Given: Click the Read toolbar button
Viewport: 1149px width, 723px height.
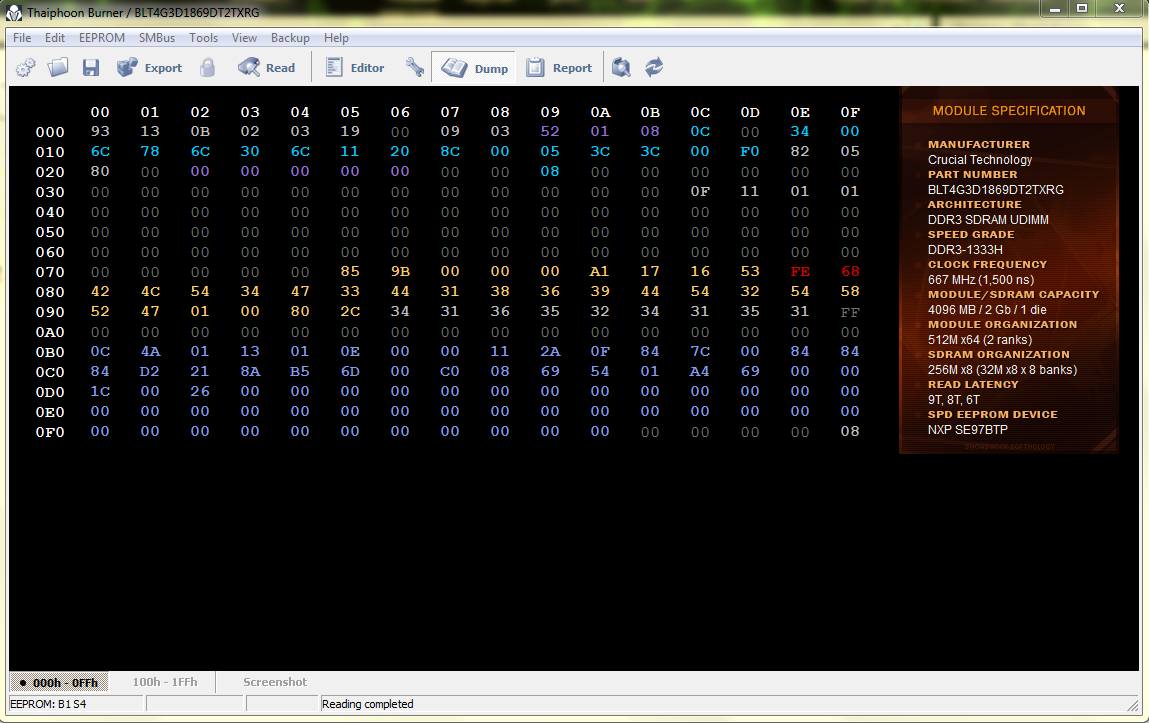Looking at the screenshot, I should [266, 67].
